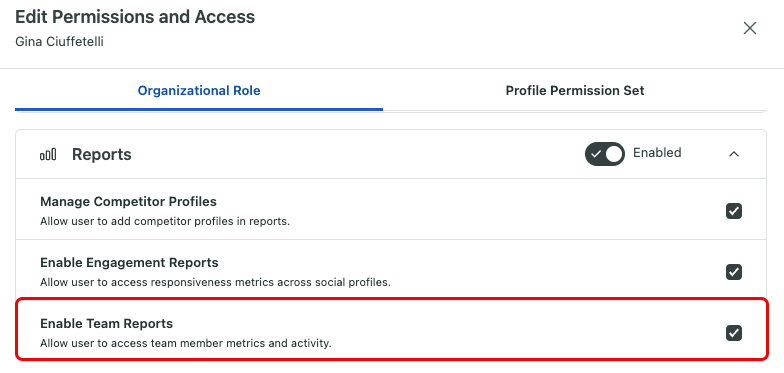Image resolution: width=784 pixels, height=373 pixels.
Task: Uncheck Enable Engagement Reports checkbox
Action: [734, 272]
